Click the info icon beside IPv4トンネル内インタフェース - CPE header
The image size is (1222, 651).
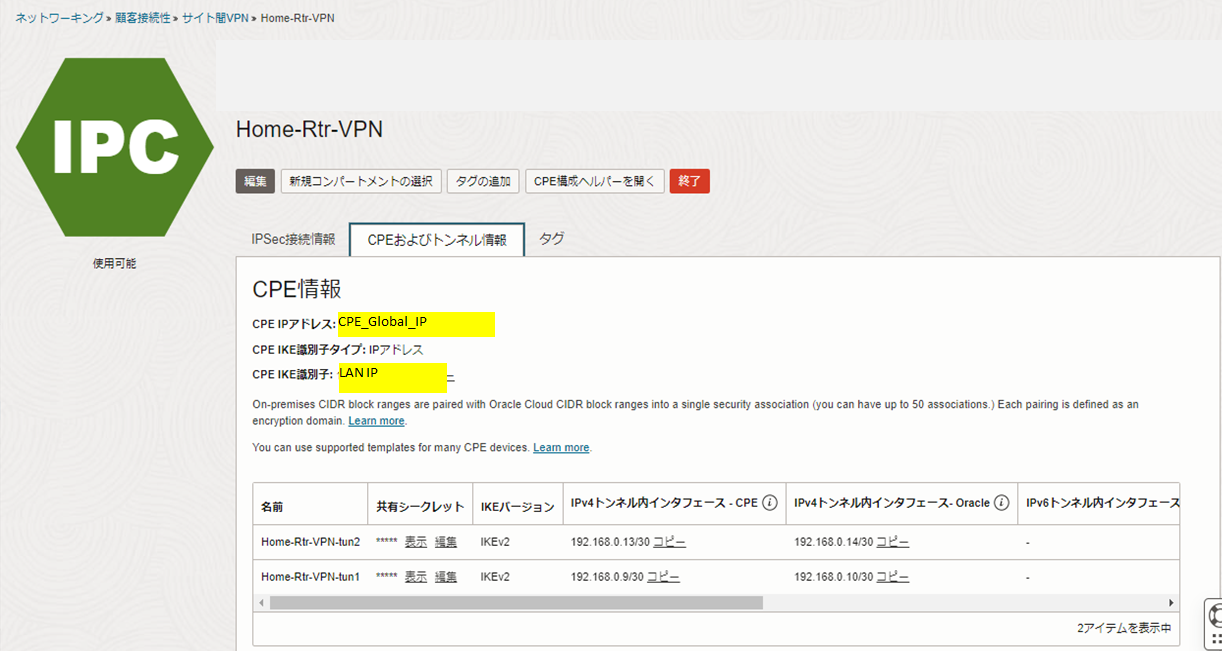click(x=768, y=503)
